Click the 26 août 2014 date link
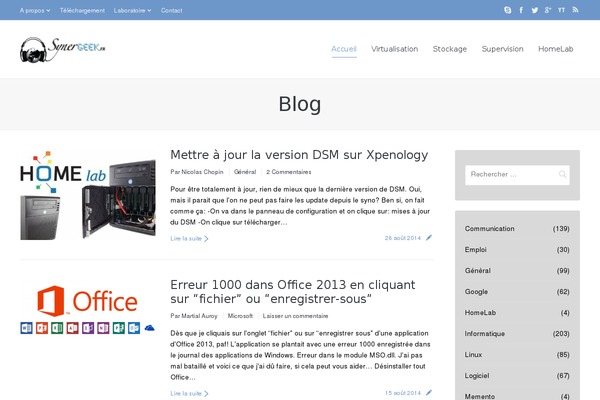600x400 pixels. (403, 238)
